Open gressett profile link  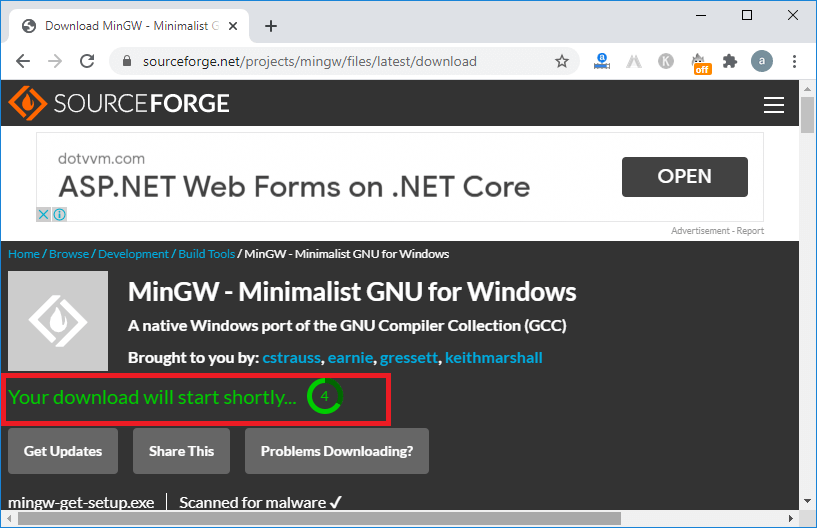pyautogui.click(x=409, y=358)
